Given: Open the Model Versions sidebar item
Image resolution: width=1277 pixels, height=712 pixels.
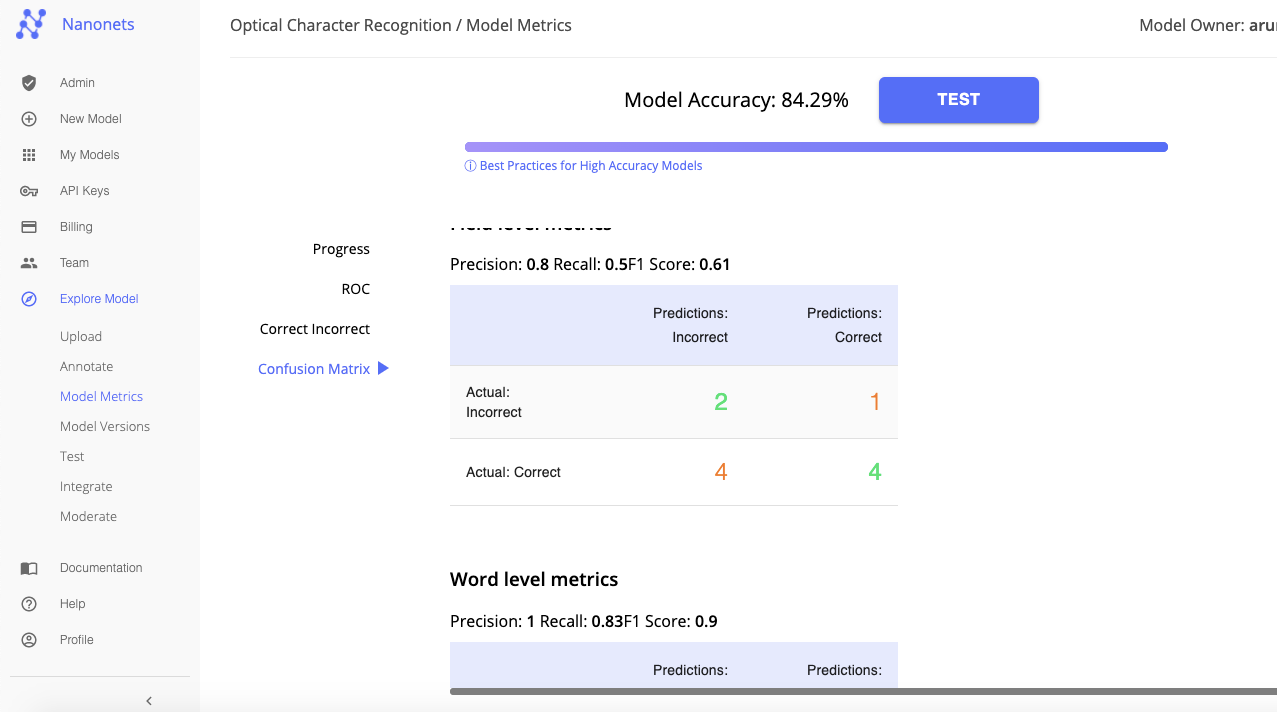Looking at the screenshot, I should [105, 426].
